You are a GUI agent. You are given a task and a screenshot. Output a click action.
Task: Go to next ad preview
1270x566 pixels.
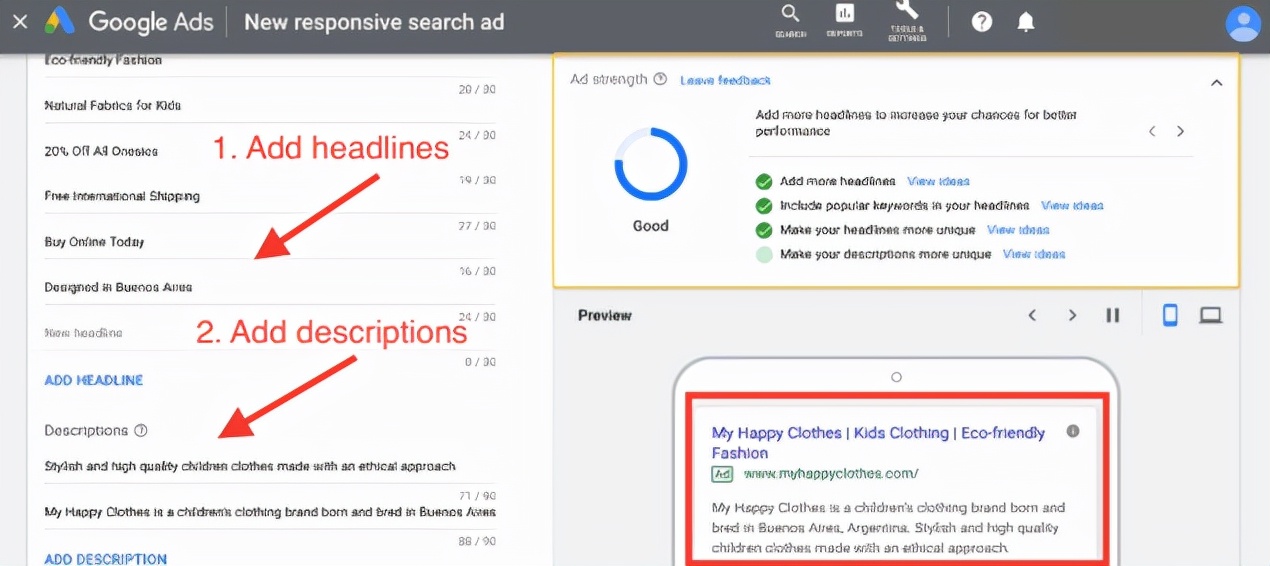tap(1072, 315)
